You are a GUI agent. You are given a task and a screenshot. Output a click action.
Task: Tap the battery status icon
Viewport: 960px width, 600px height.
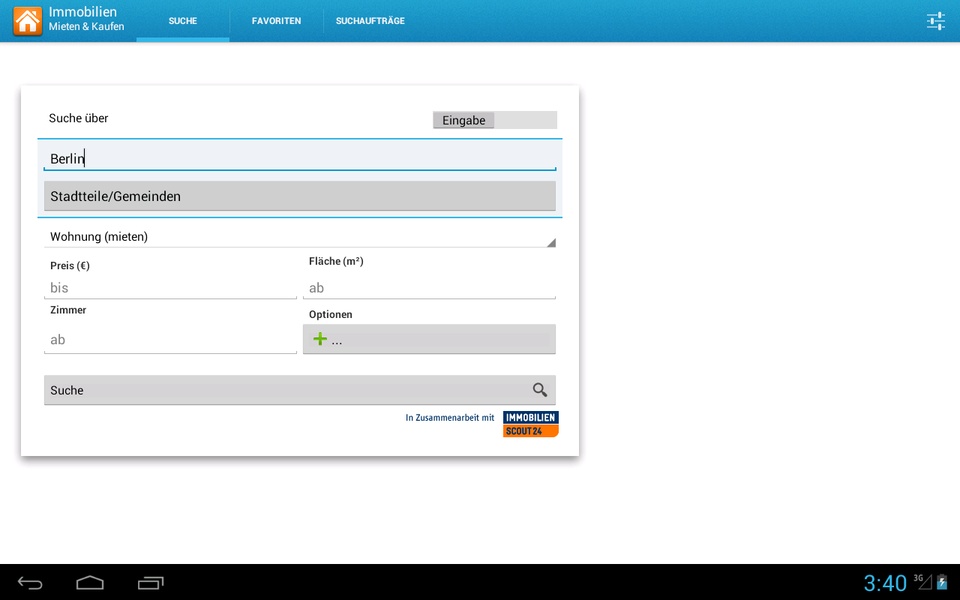coord(942,582)
